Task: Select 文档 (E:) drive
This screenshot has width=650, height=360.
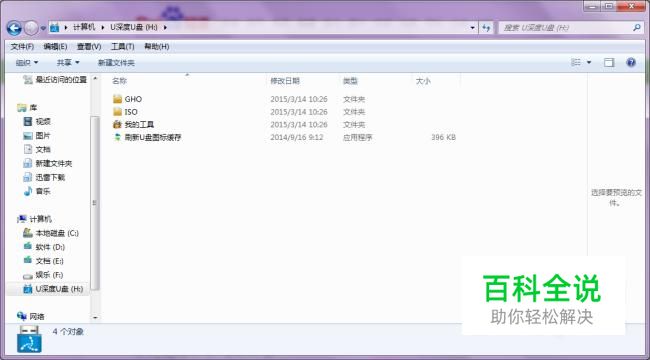Action: click(44, 261)
